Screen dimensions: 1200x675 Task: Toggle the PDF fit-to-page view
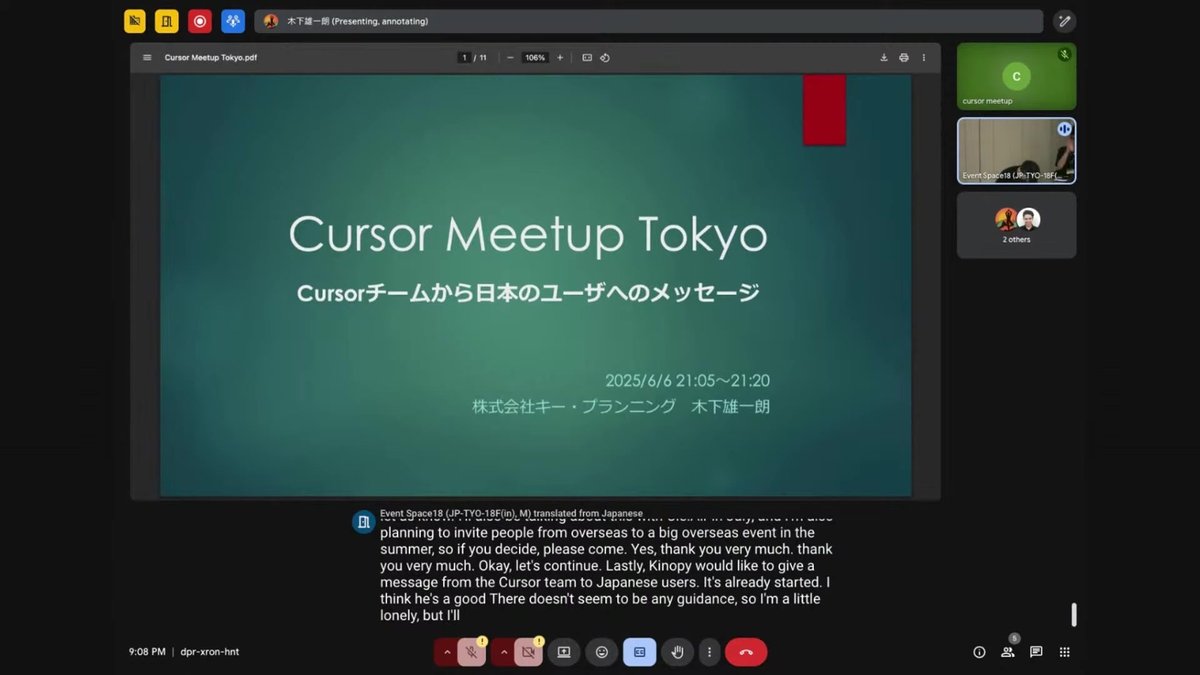(x=587, y=57)
